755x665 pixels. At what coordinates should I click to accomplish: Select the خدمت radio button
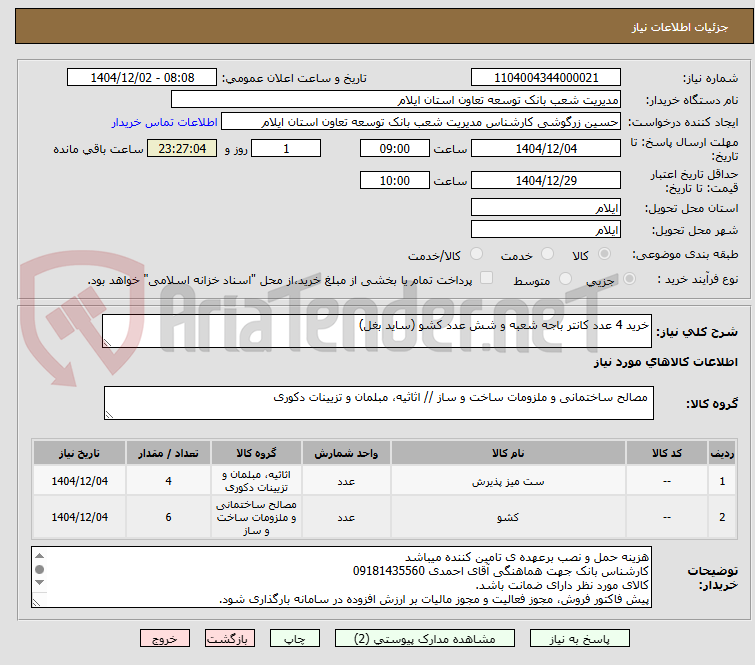point(547,254)
